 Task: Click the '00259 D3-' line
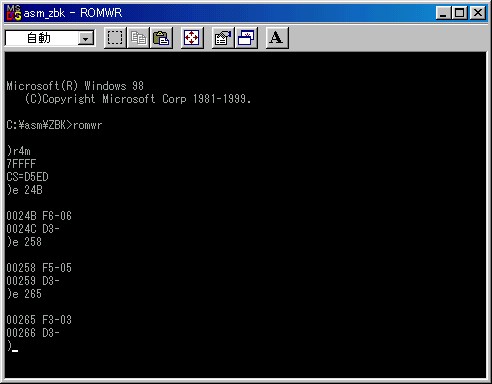[x=33, y=281]
